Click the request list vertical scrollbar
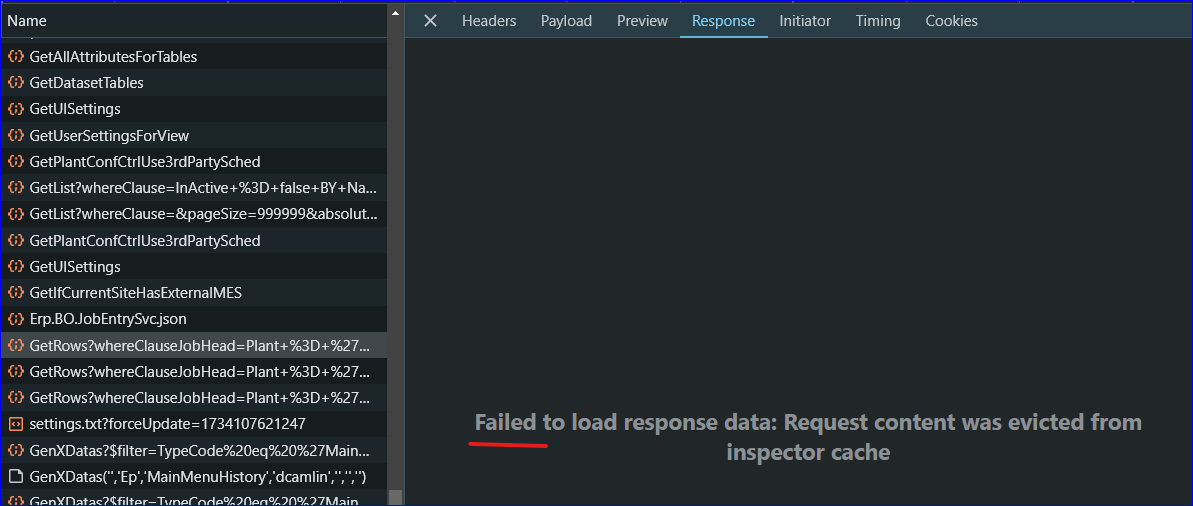This screenshot has height=506, width=1193. pos(395,255)
